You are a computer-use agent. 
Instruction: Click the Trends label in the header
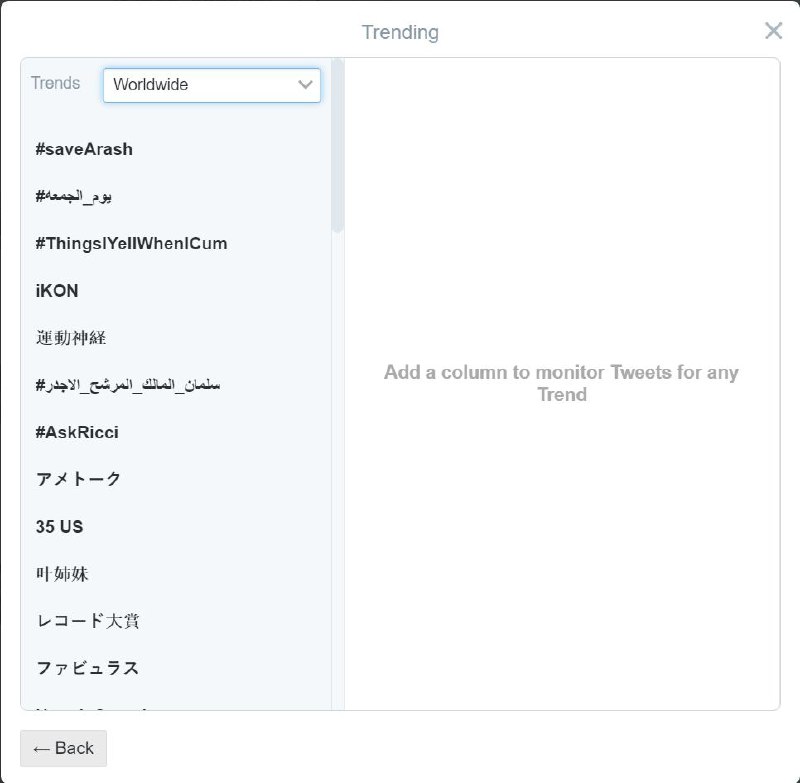click(55, 83)
